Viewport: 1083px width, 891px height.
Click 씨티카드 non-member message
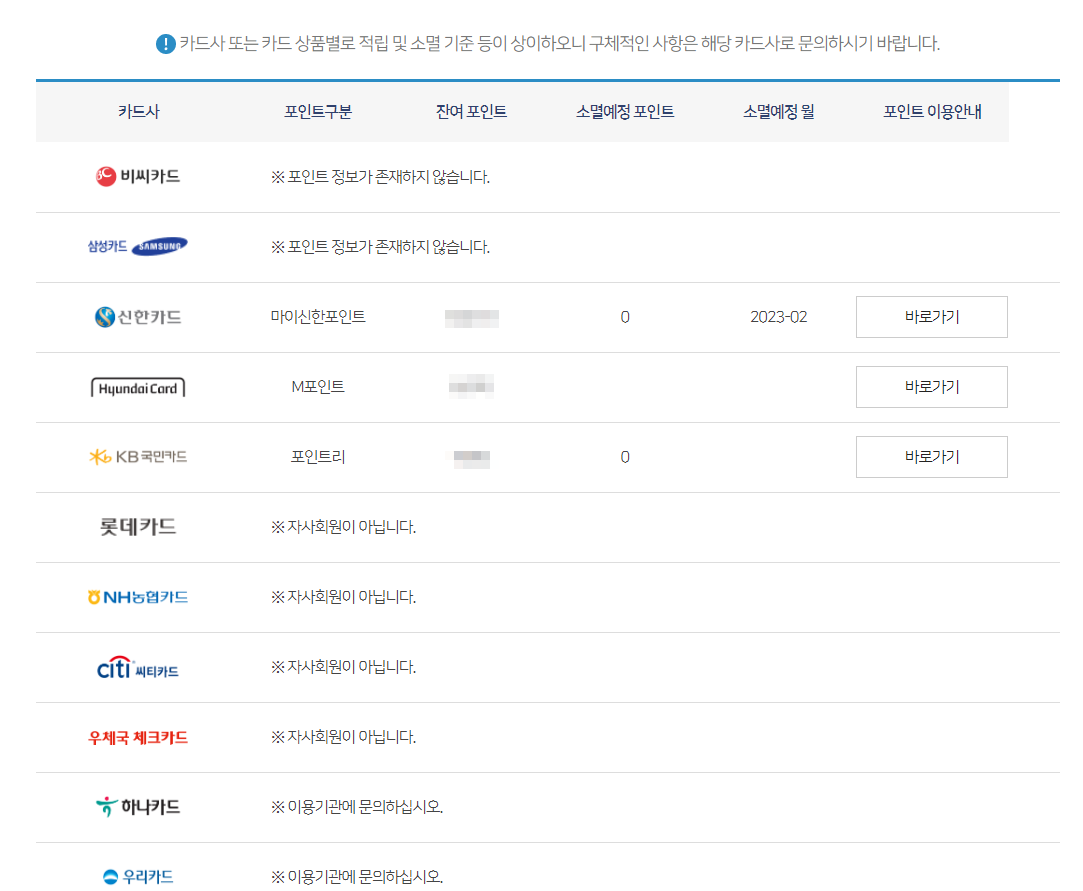pos(343,667)
